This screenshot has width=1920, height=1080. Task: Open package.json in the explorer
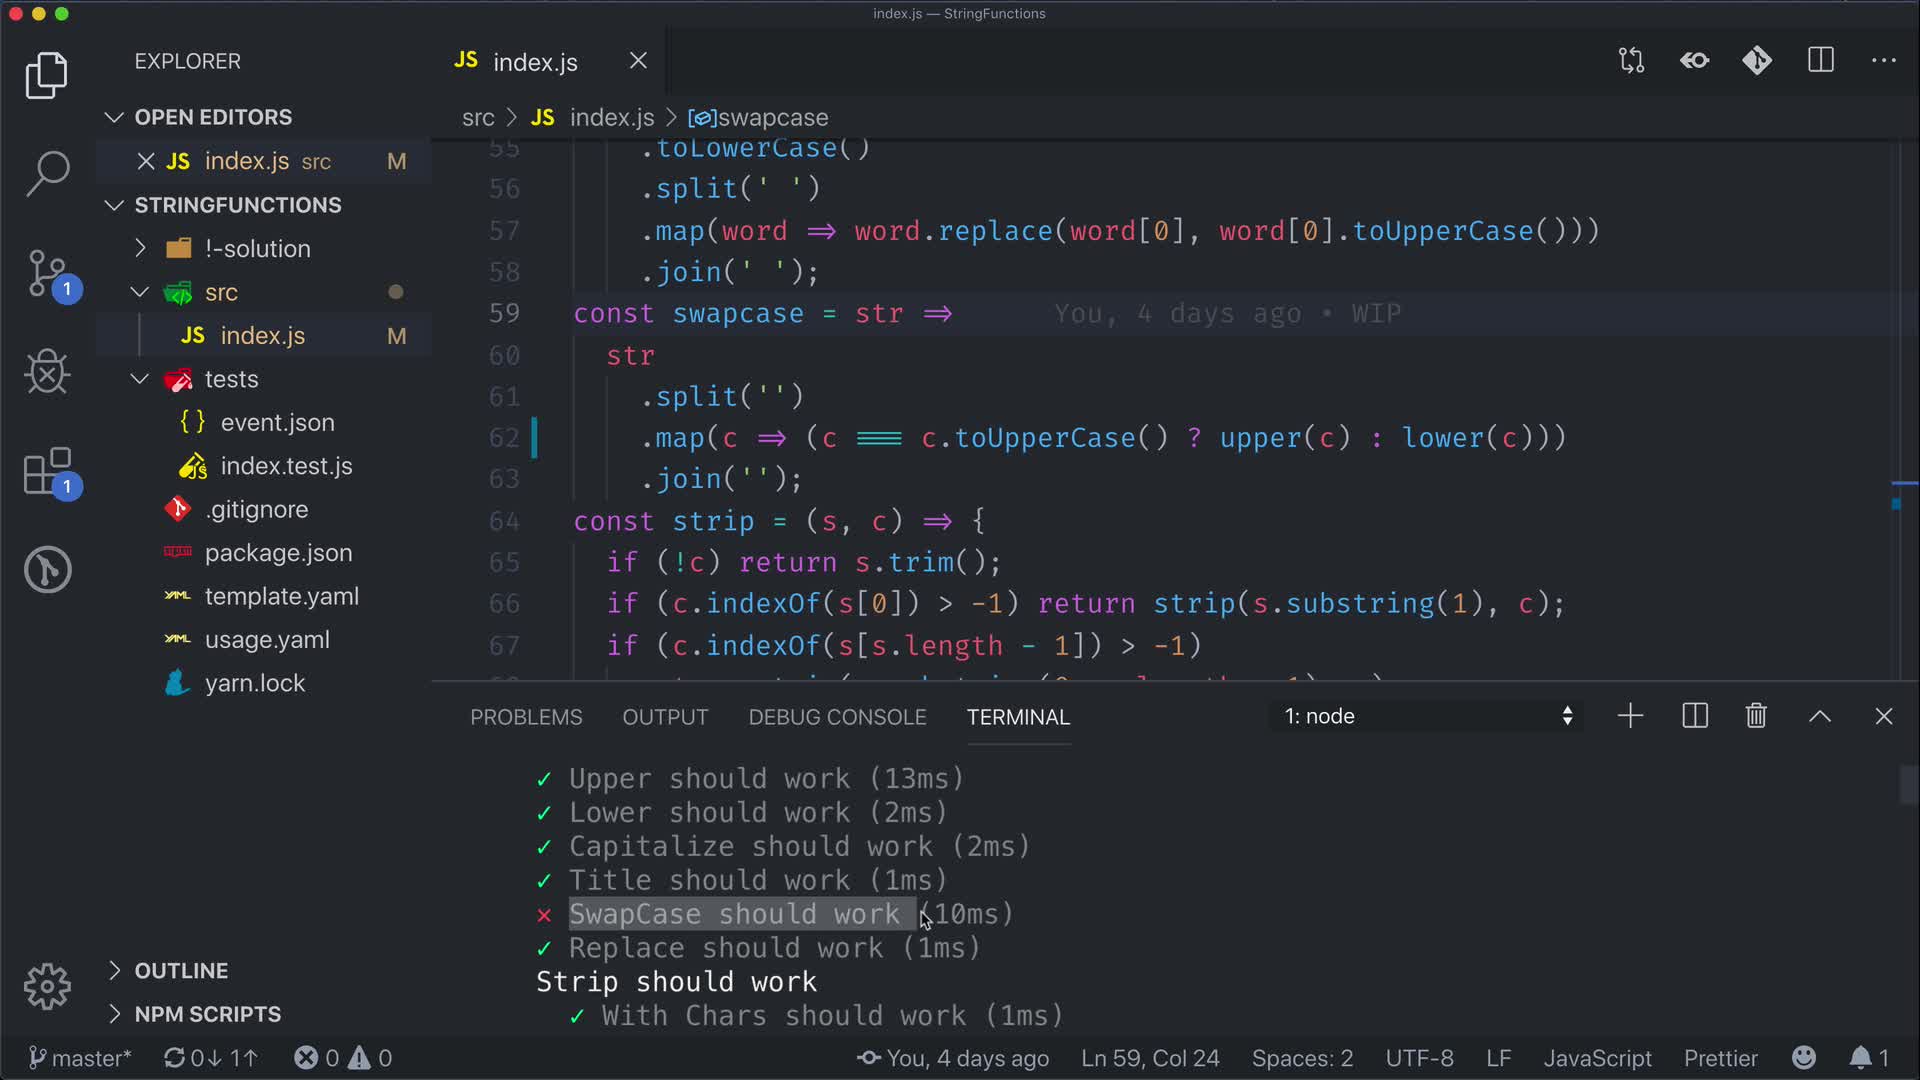click(278, 553)
